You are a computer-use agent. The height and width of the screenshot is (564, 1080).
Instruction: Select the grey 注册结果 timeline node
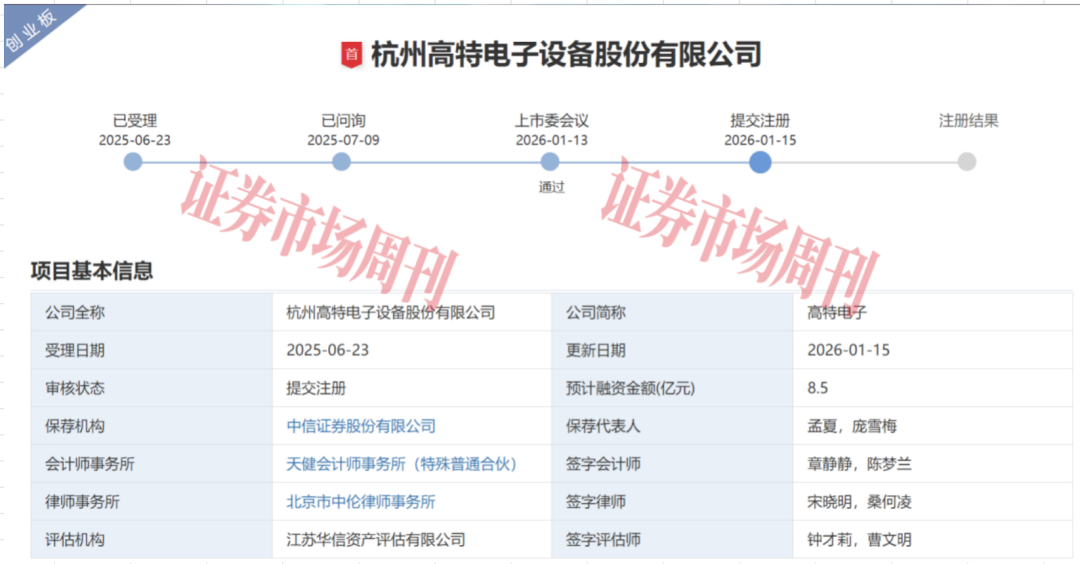coord(967,162)
